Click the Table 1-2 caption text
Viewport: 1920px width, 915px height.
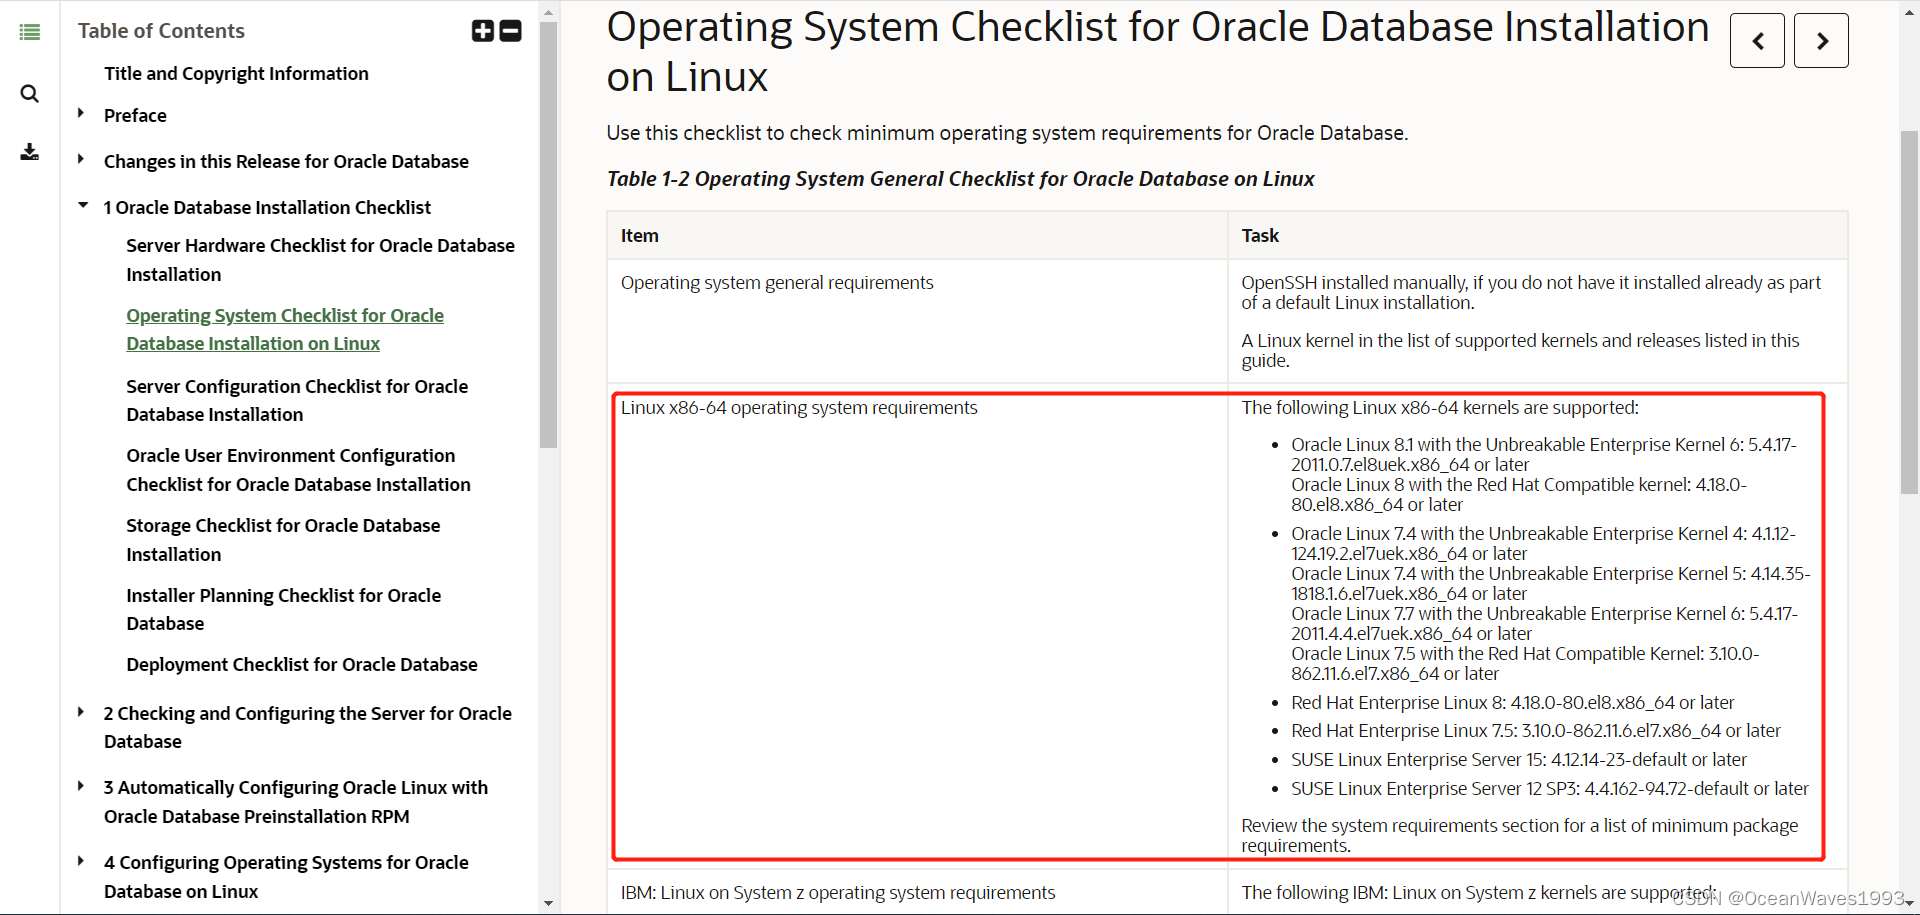click(960, 179)
